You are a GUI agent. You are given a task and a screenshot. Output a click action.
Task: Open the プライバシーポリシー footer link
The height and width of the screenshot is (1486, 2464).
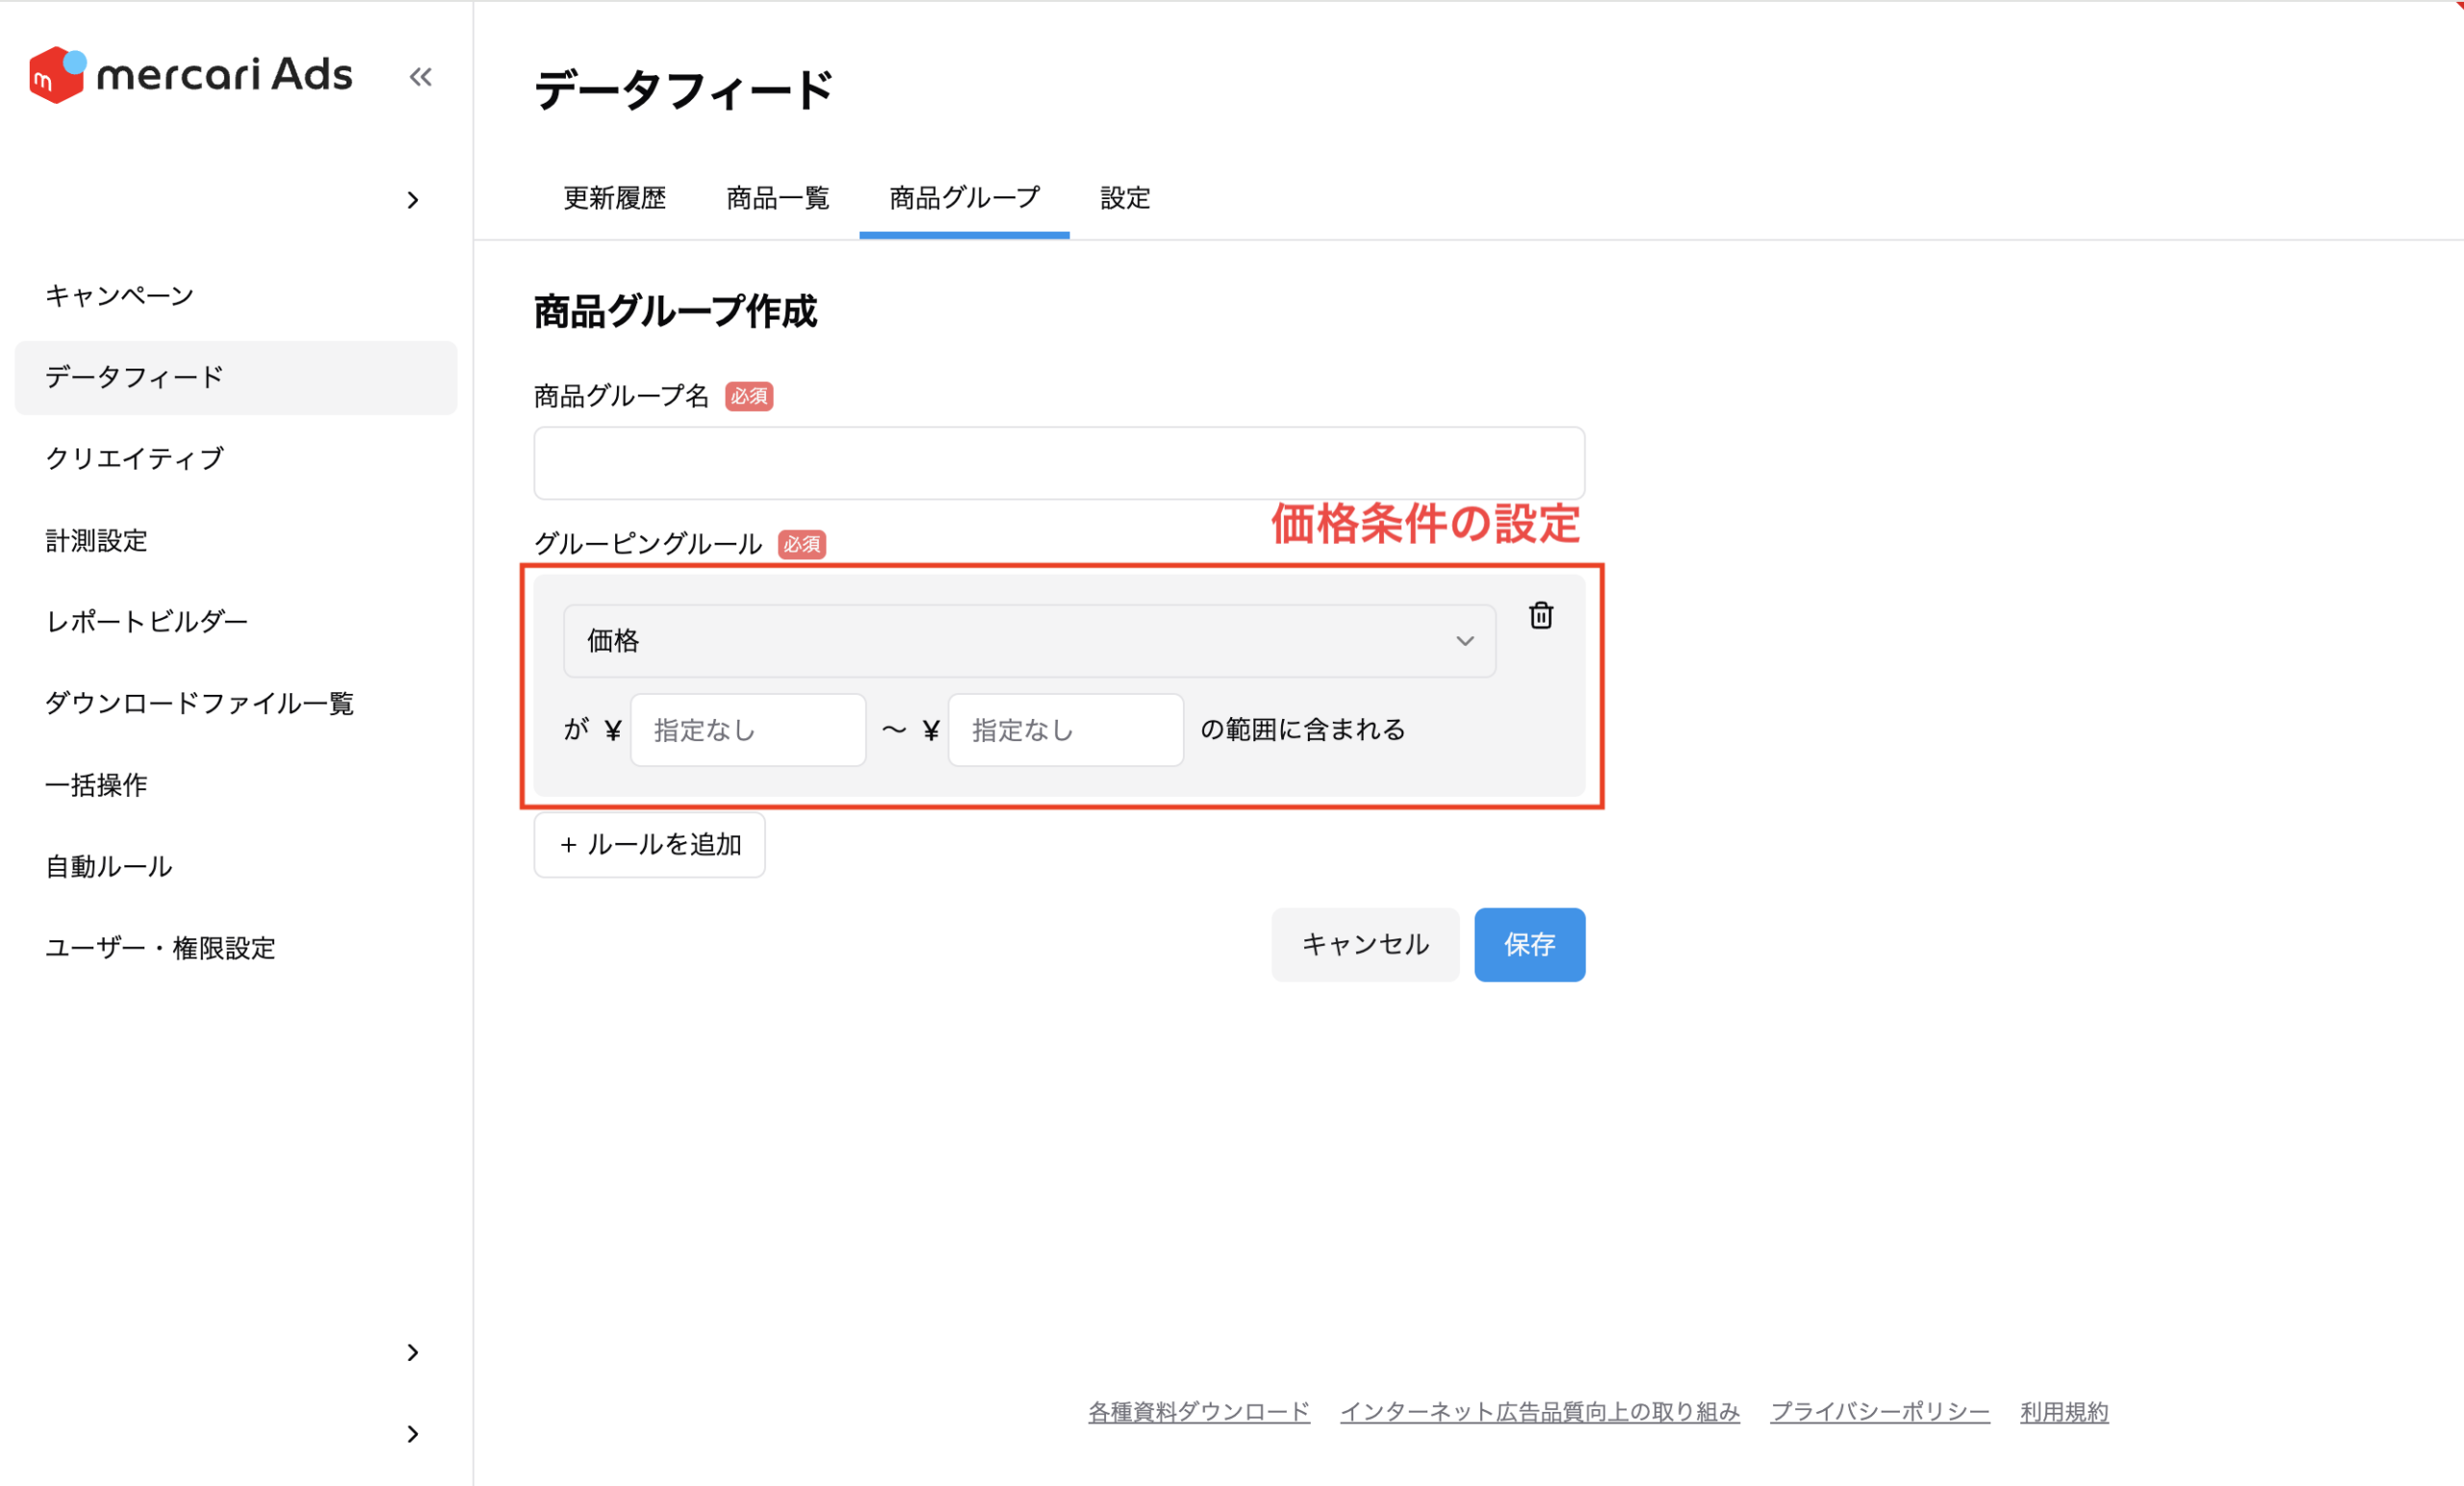coord(1879,1411)
